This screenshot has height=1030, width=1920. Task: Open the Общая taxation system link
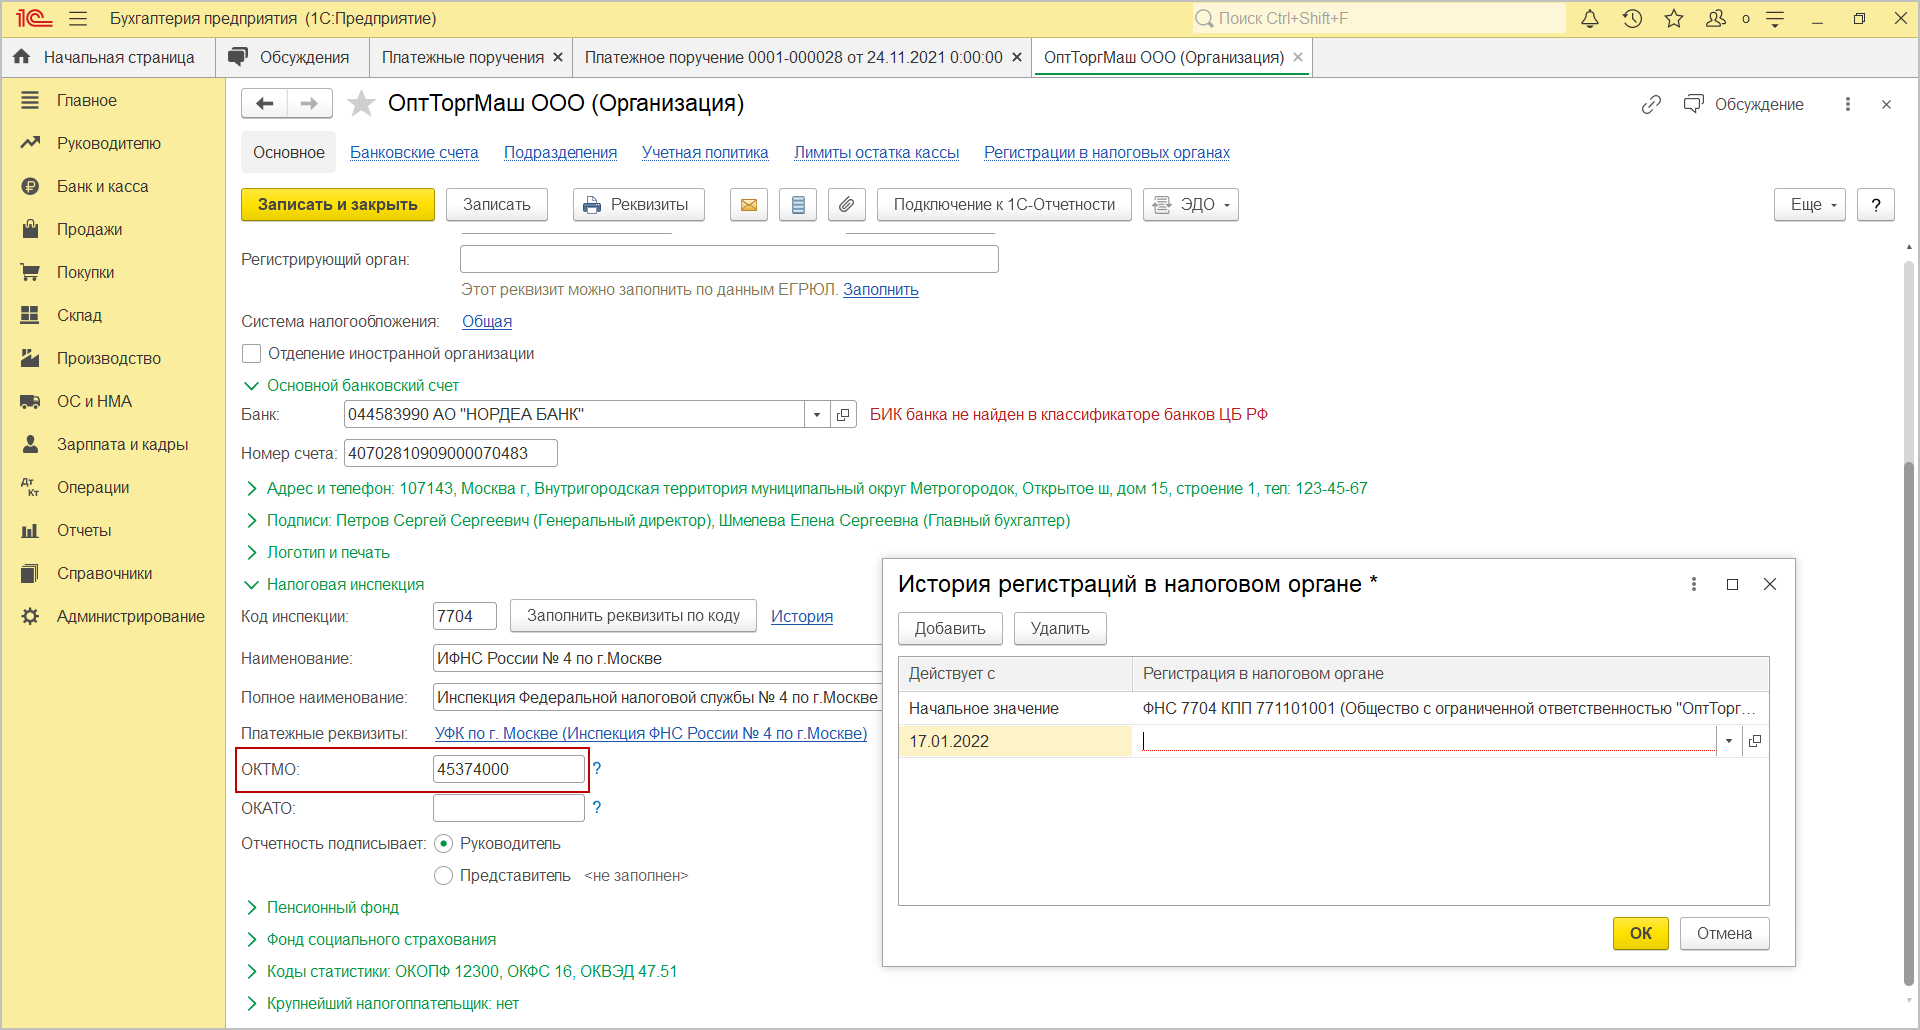click(x=487, y=321)
